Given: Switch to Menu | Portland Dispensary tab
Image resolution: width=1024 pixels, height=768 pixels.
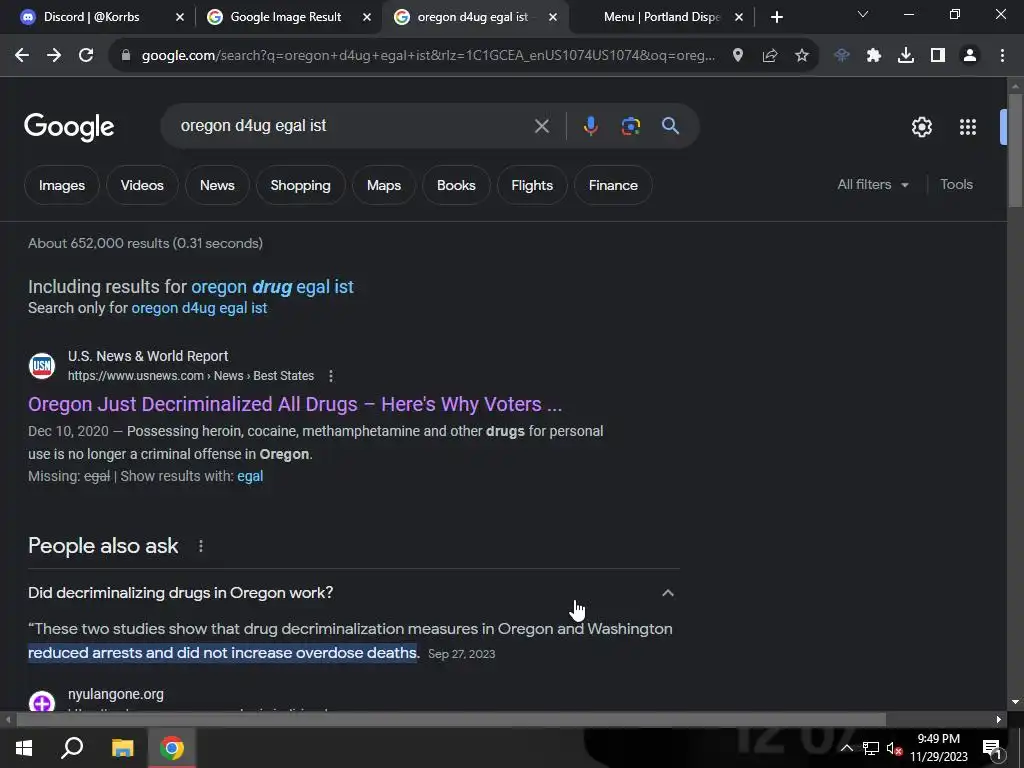Looking at the screenshot, I should pos(661,17).
